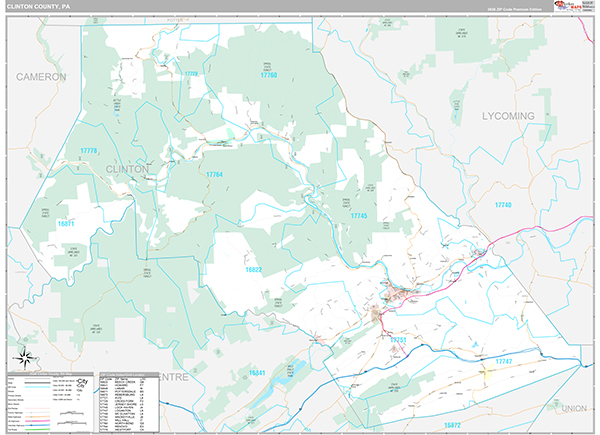Click ZIP code label 17764
Screen dimensions: 600x435
[214, 174]
